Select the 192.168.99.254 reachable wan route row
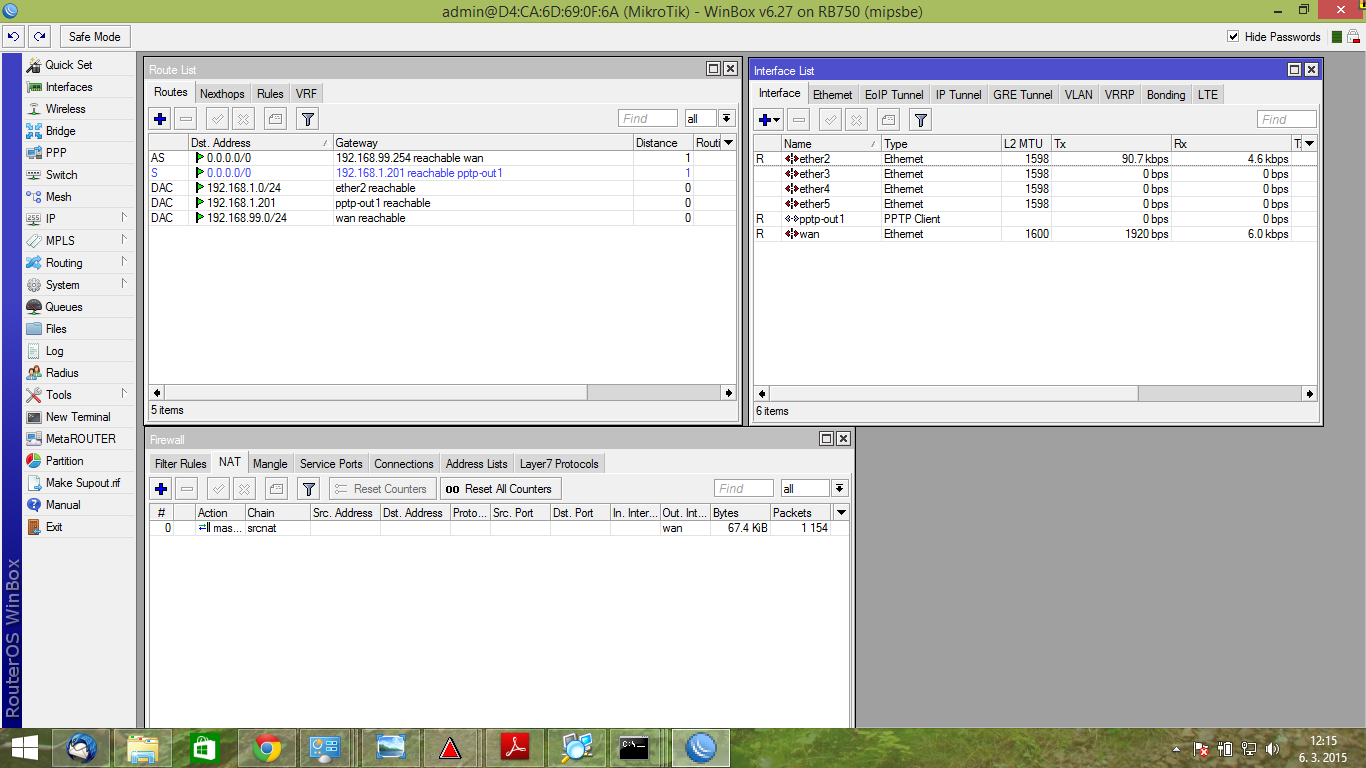 point(442,158)
